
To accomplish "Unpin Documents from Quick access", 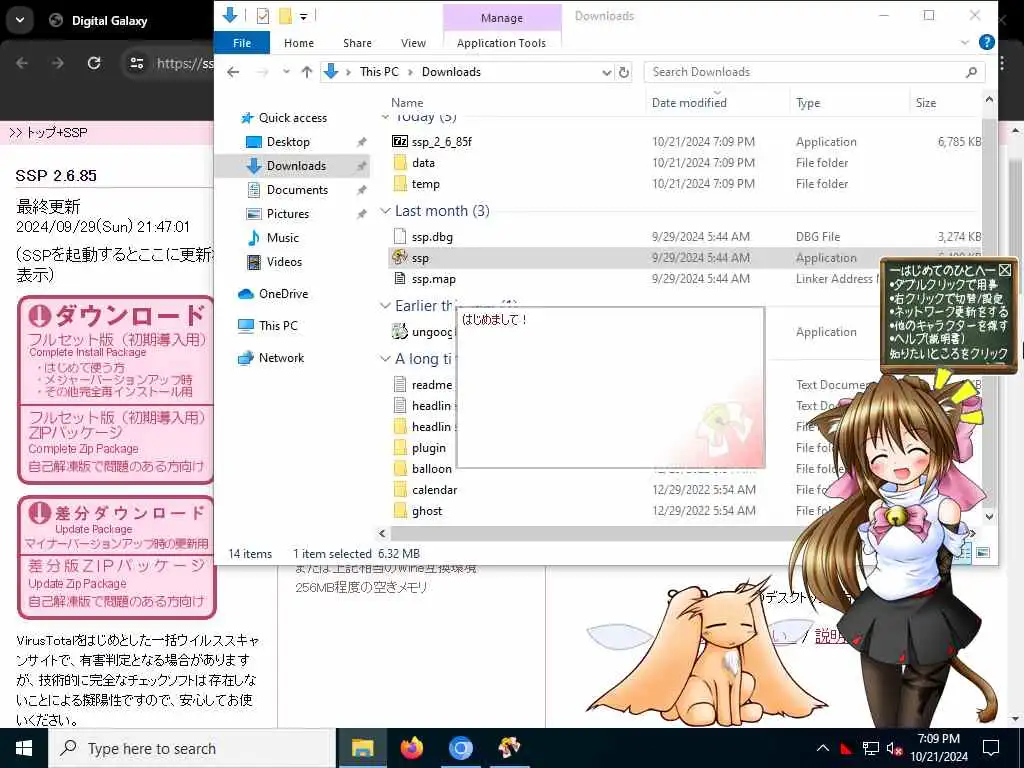I will [x=361, y=190].
